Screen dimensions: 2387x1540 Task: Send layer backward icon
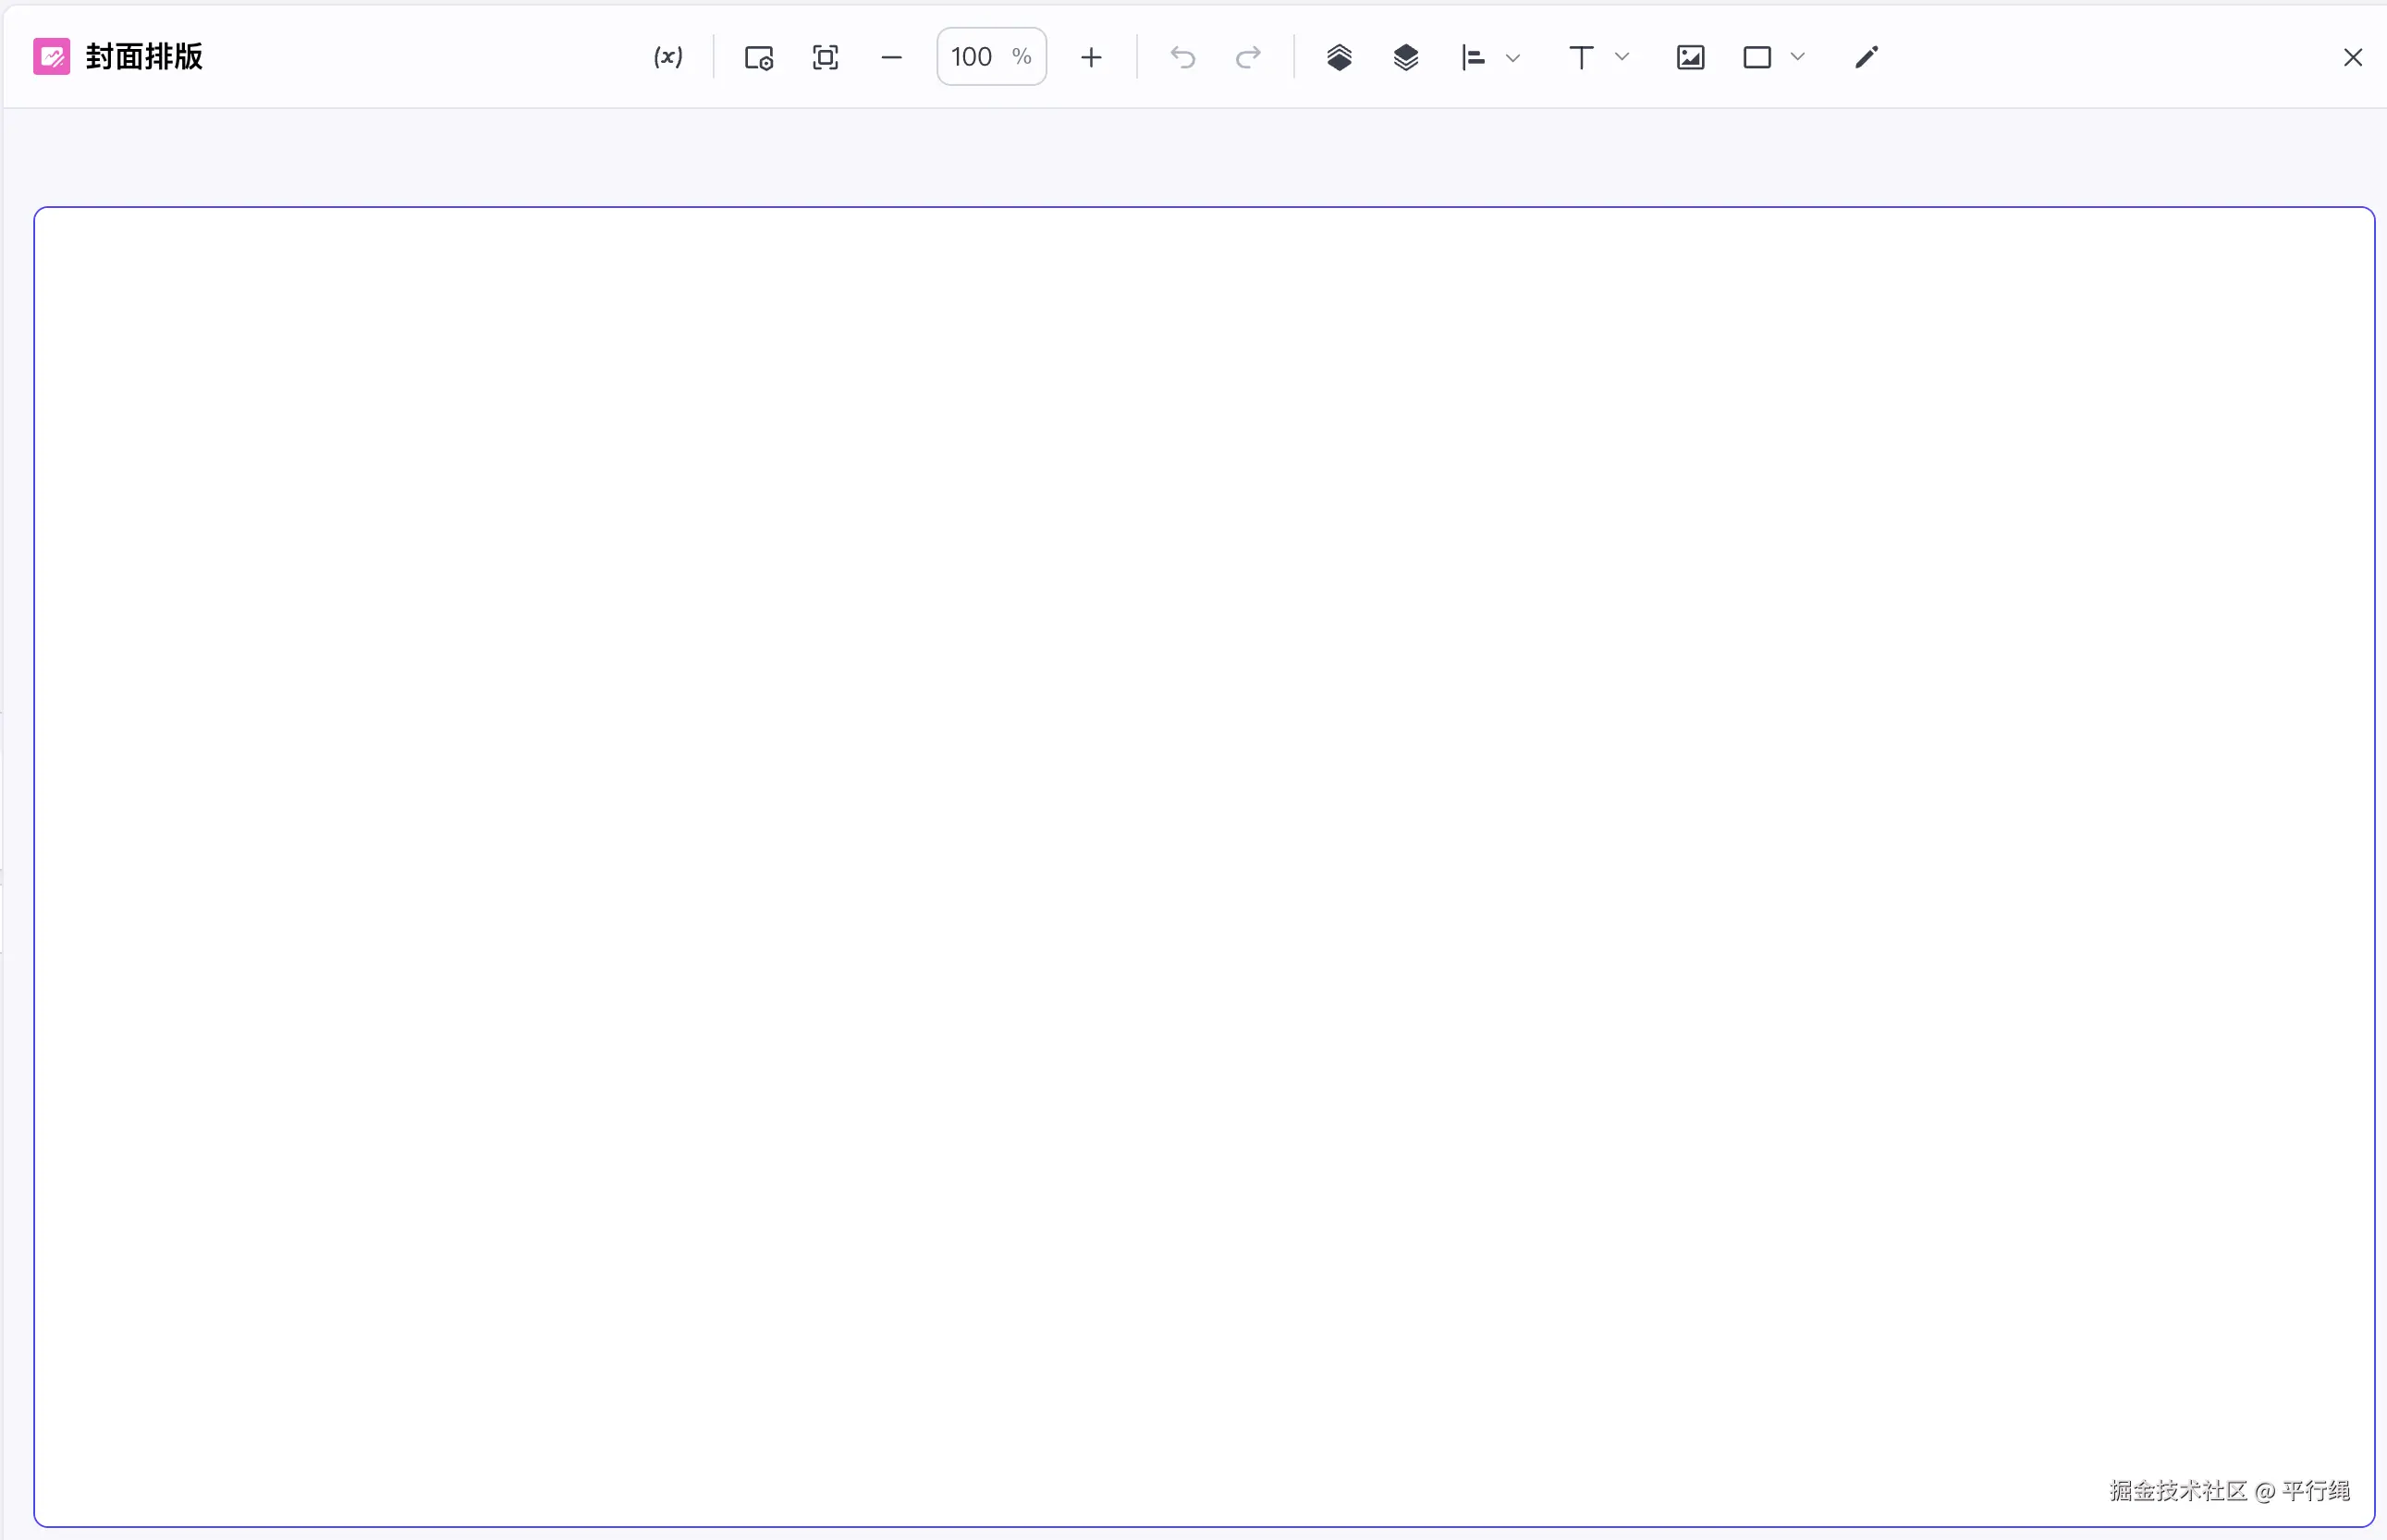pyautogui.click(x=1405, y=57)
